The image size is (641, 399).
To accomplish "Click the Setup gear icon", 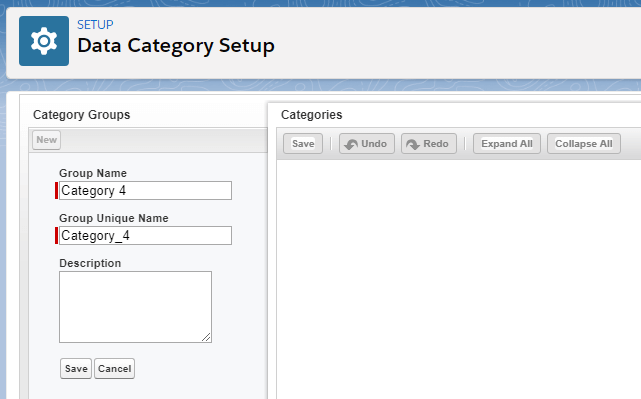I will coord(44,41).
